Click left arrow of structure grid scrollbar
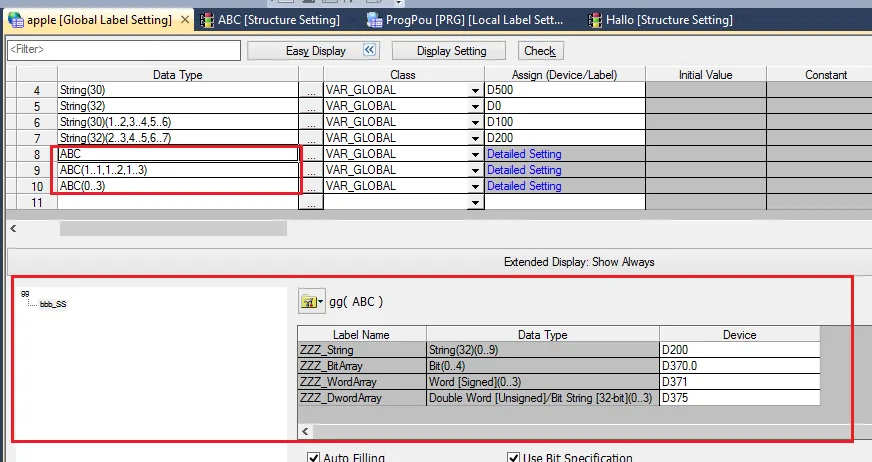Viewport: 872px width, 462px height. pos(305,431)
